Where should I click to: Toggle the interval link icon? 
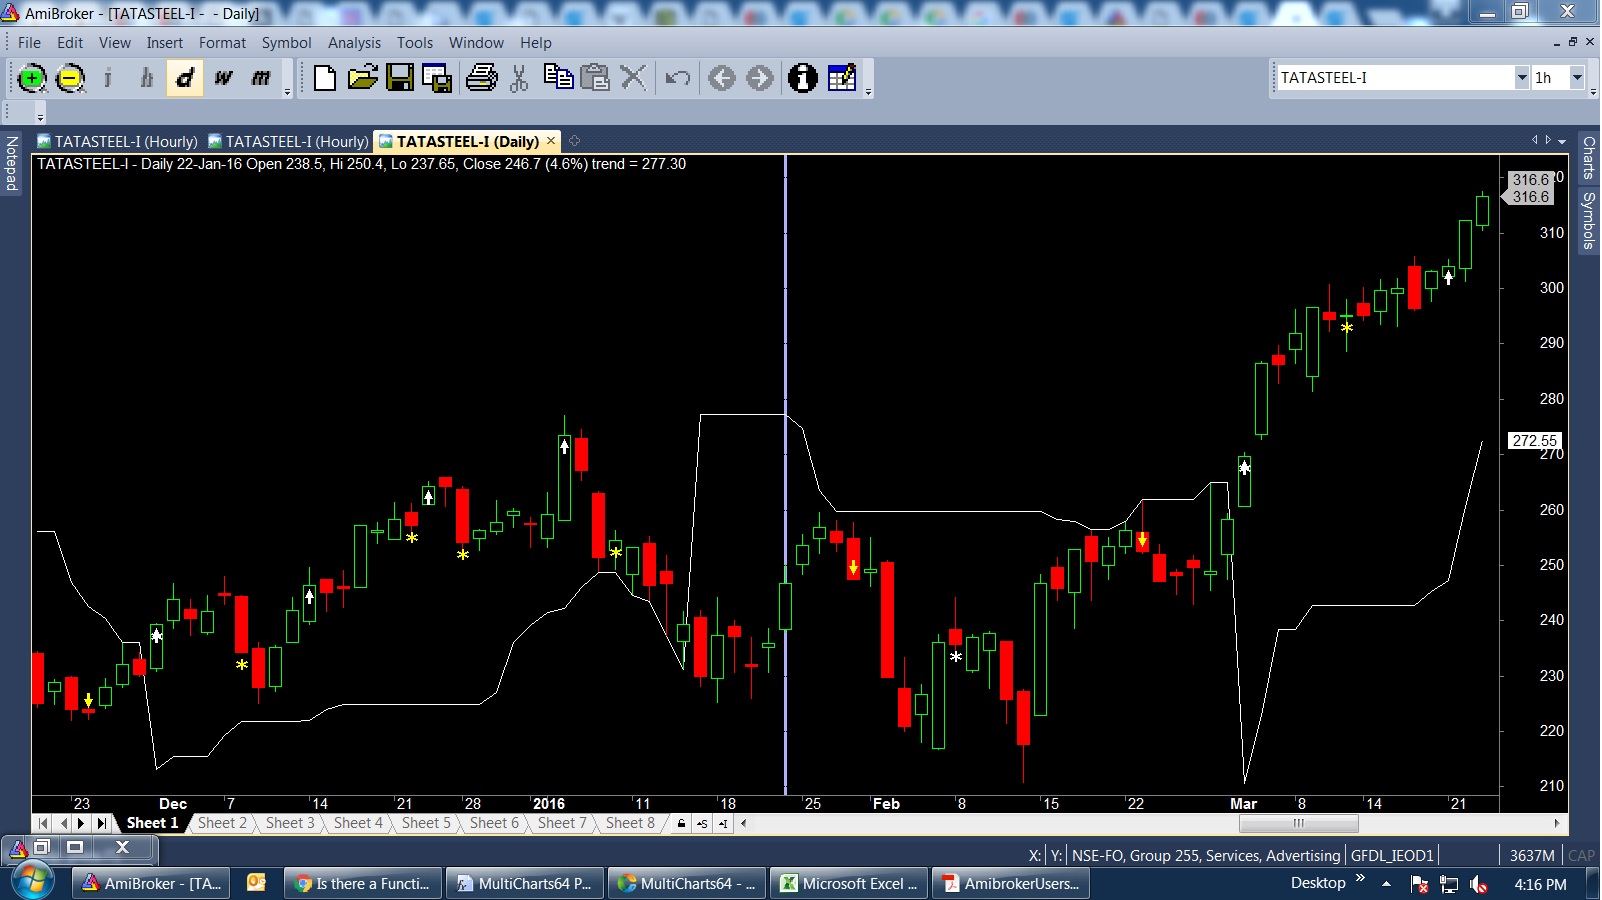click(723, 824)
